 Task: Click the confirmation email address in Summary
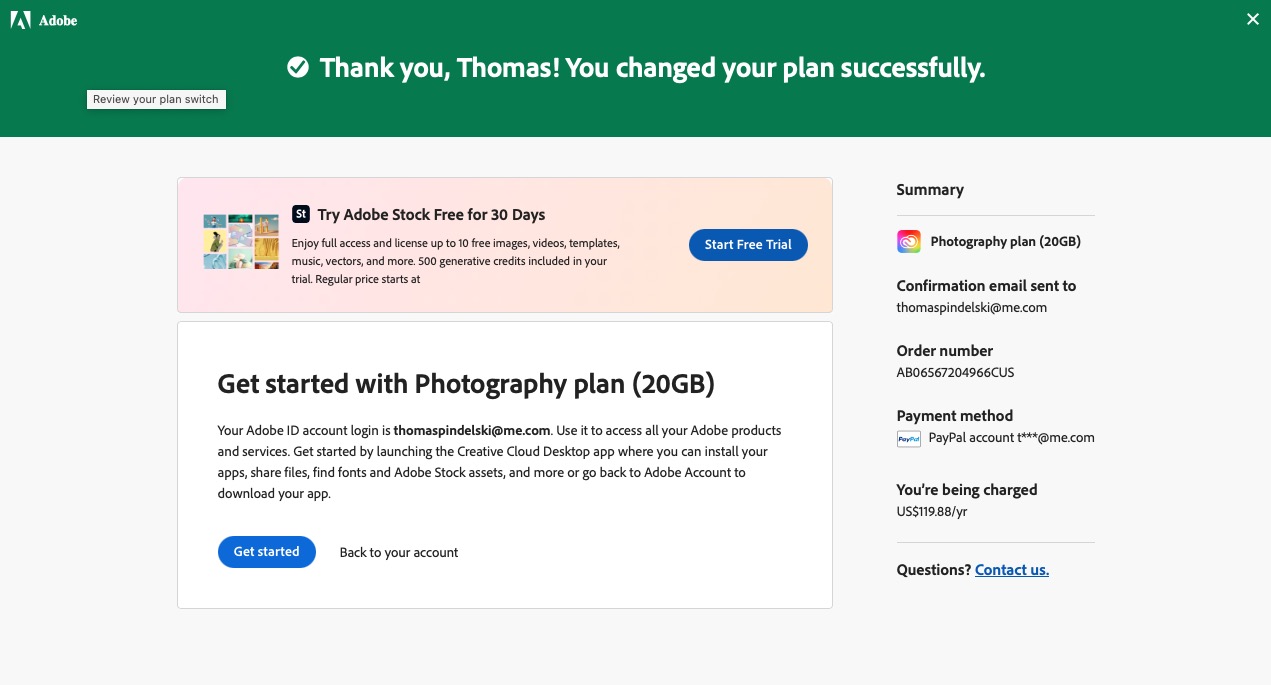971,308
